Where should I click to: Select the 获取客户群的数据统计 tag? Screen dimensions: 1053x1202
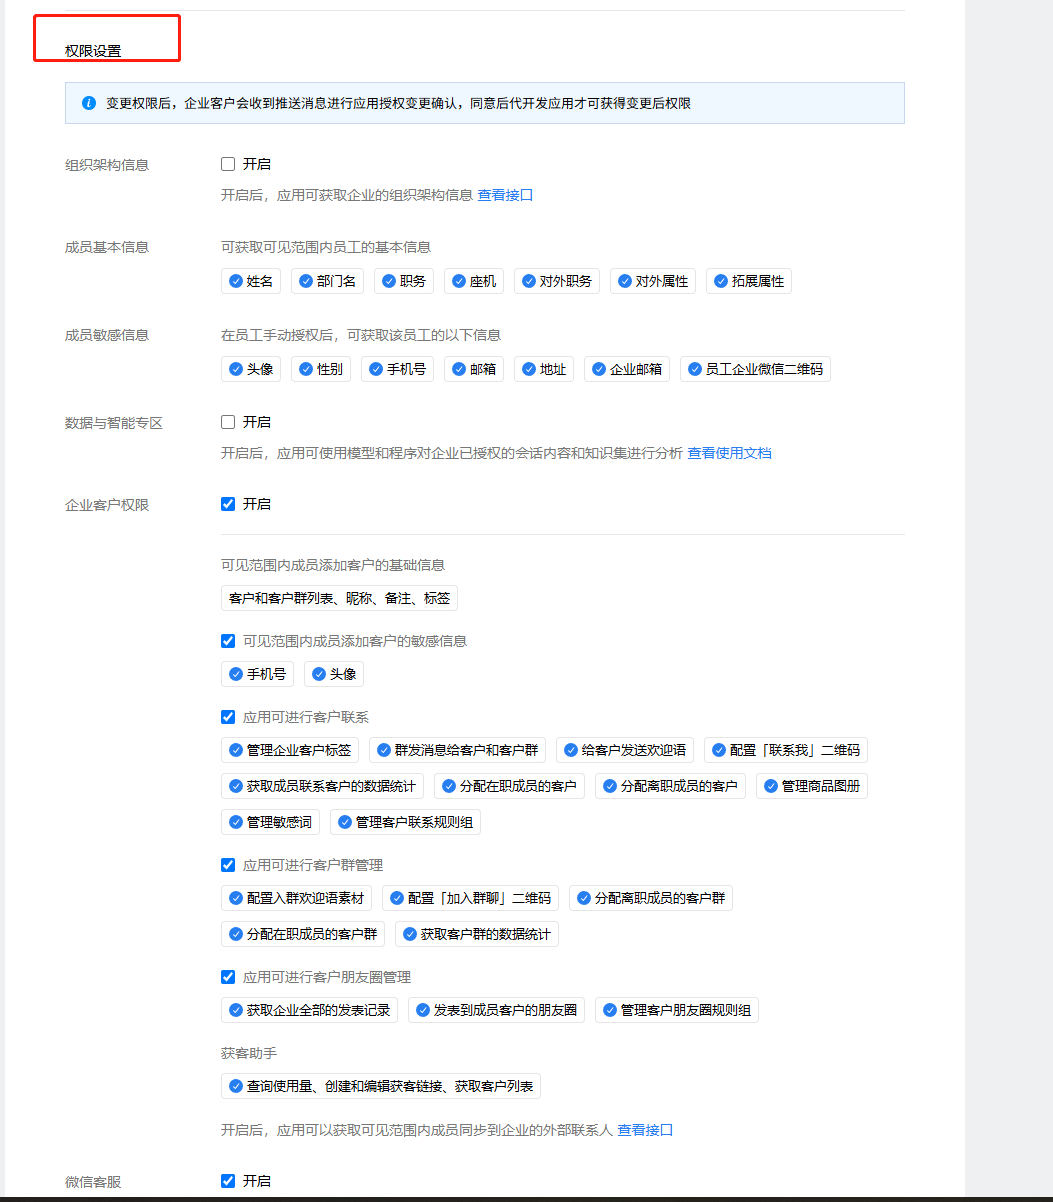(x=477, y=934)
